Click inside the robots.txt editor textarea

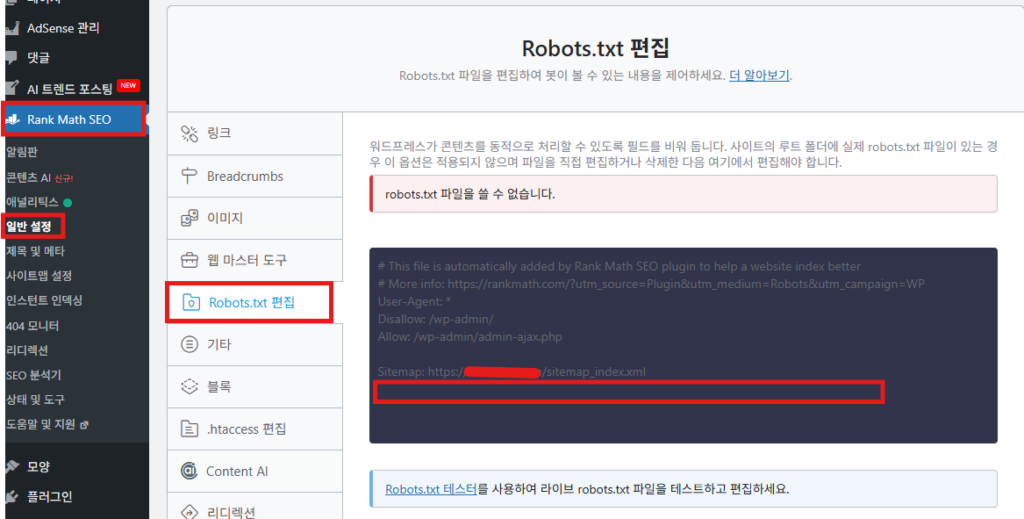coord(683,345)
